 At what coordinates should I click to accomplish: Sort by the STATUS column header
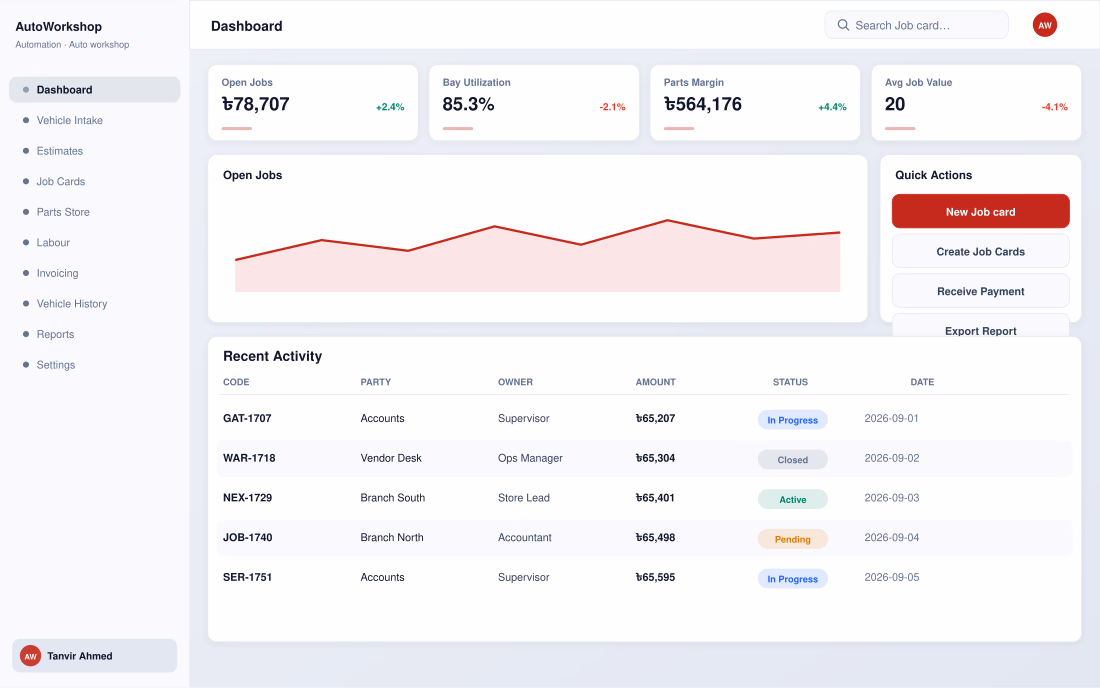(x=790, y=382)
